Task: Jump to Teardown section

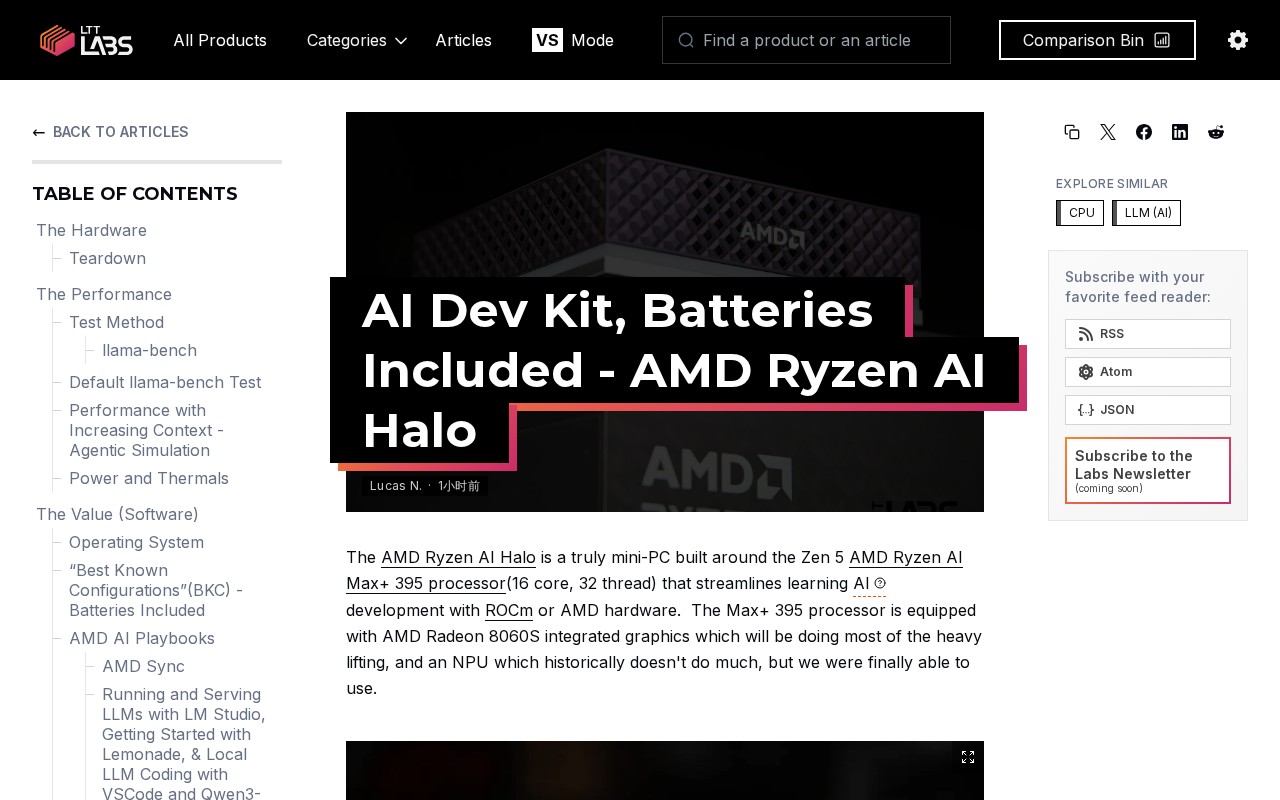Action: 107,258
